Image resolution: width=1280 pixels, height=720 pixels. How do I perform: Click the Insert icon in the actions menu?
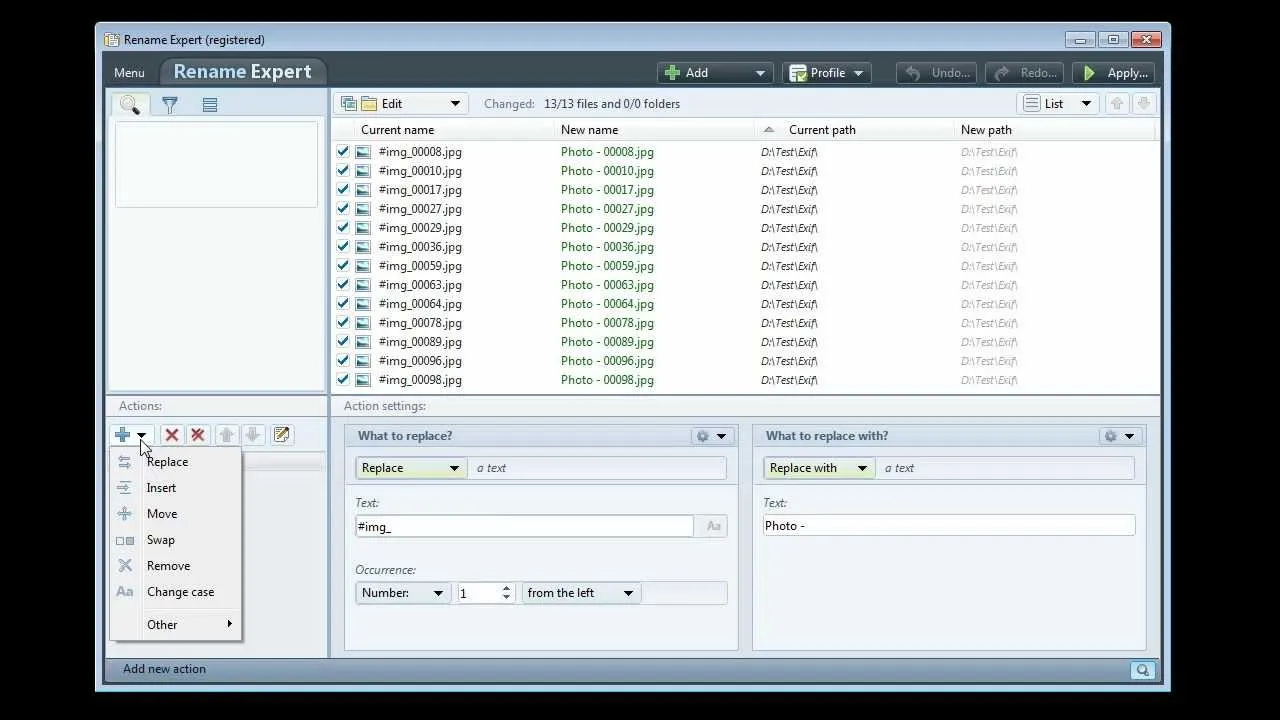point(125,488)
